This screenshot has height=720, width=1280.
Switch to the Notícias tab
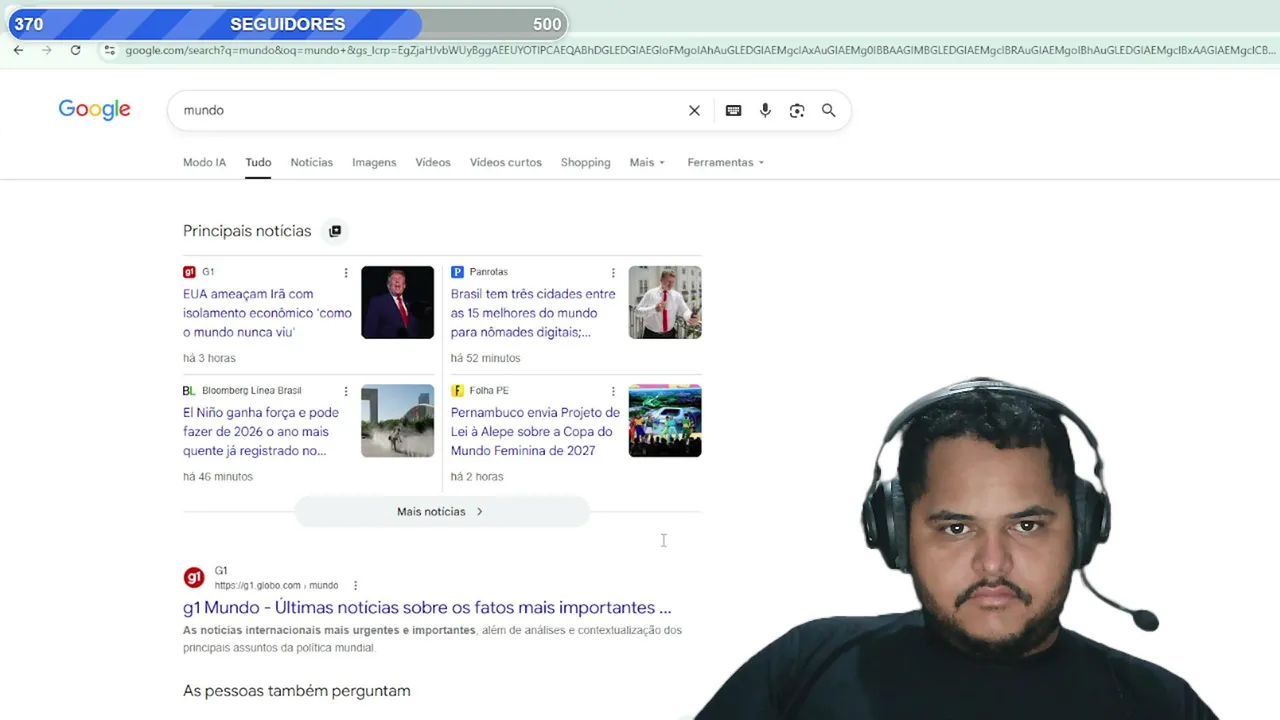[311, 162]
